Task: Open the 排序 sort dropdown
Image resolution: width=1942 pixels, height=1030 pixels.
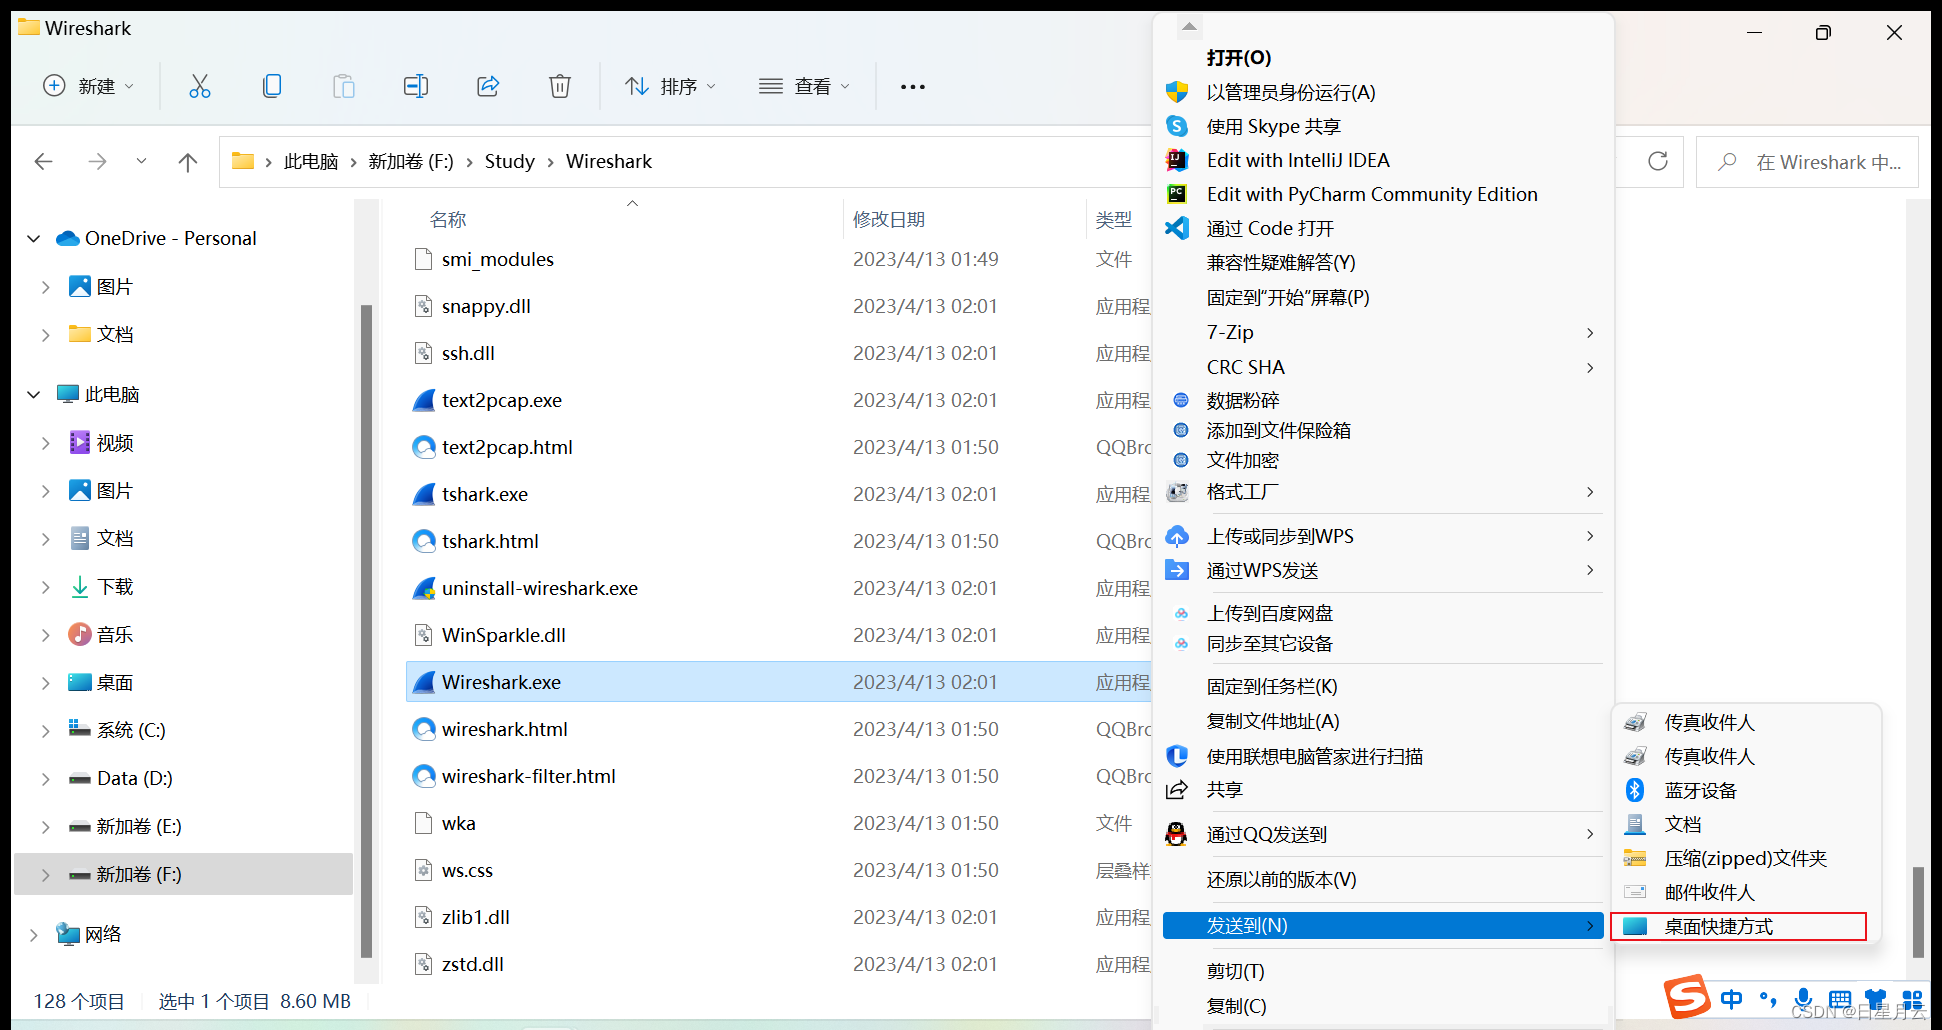Action: pos(670,86)
